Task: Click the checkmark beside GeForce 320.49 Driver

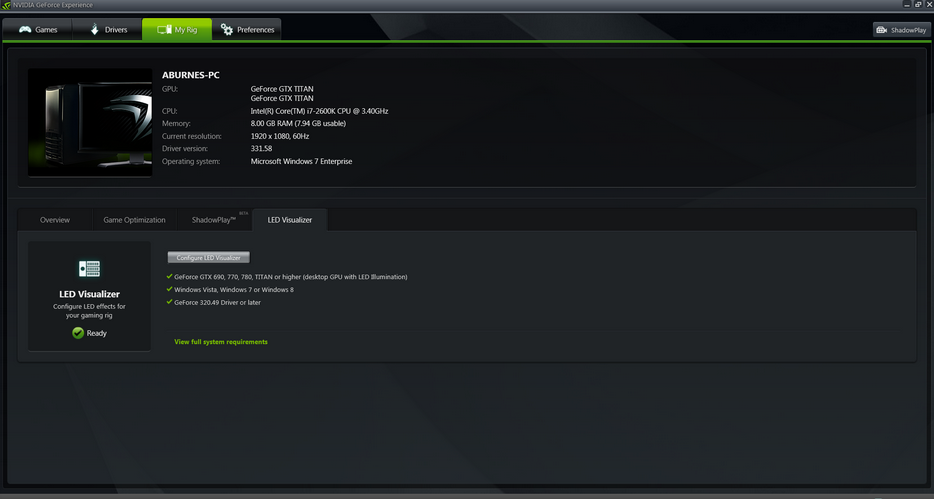Action: (x=169, y=302)
